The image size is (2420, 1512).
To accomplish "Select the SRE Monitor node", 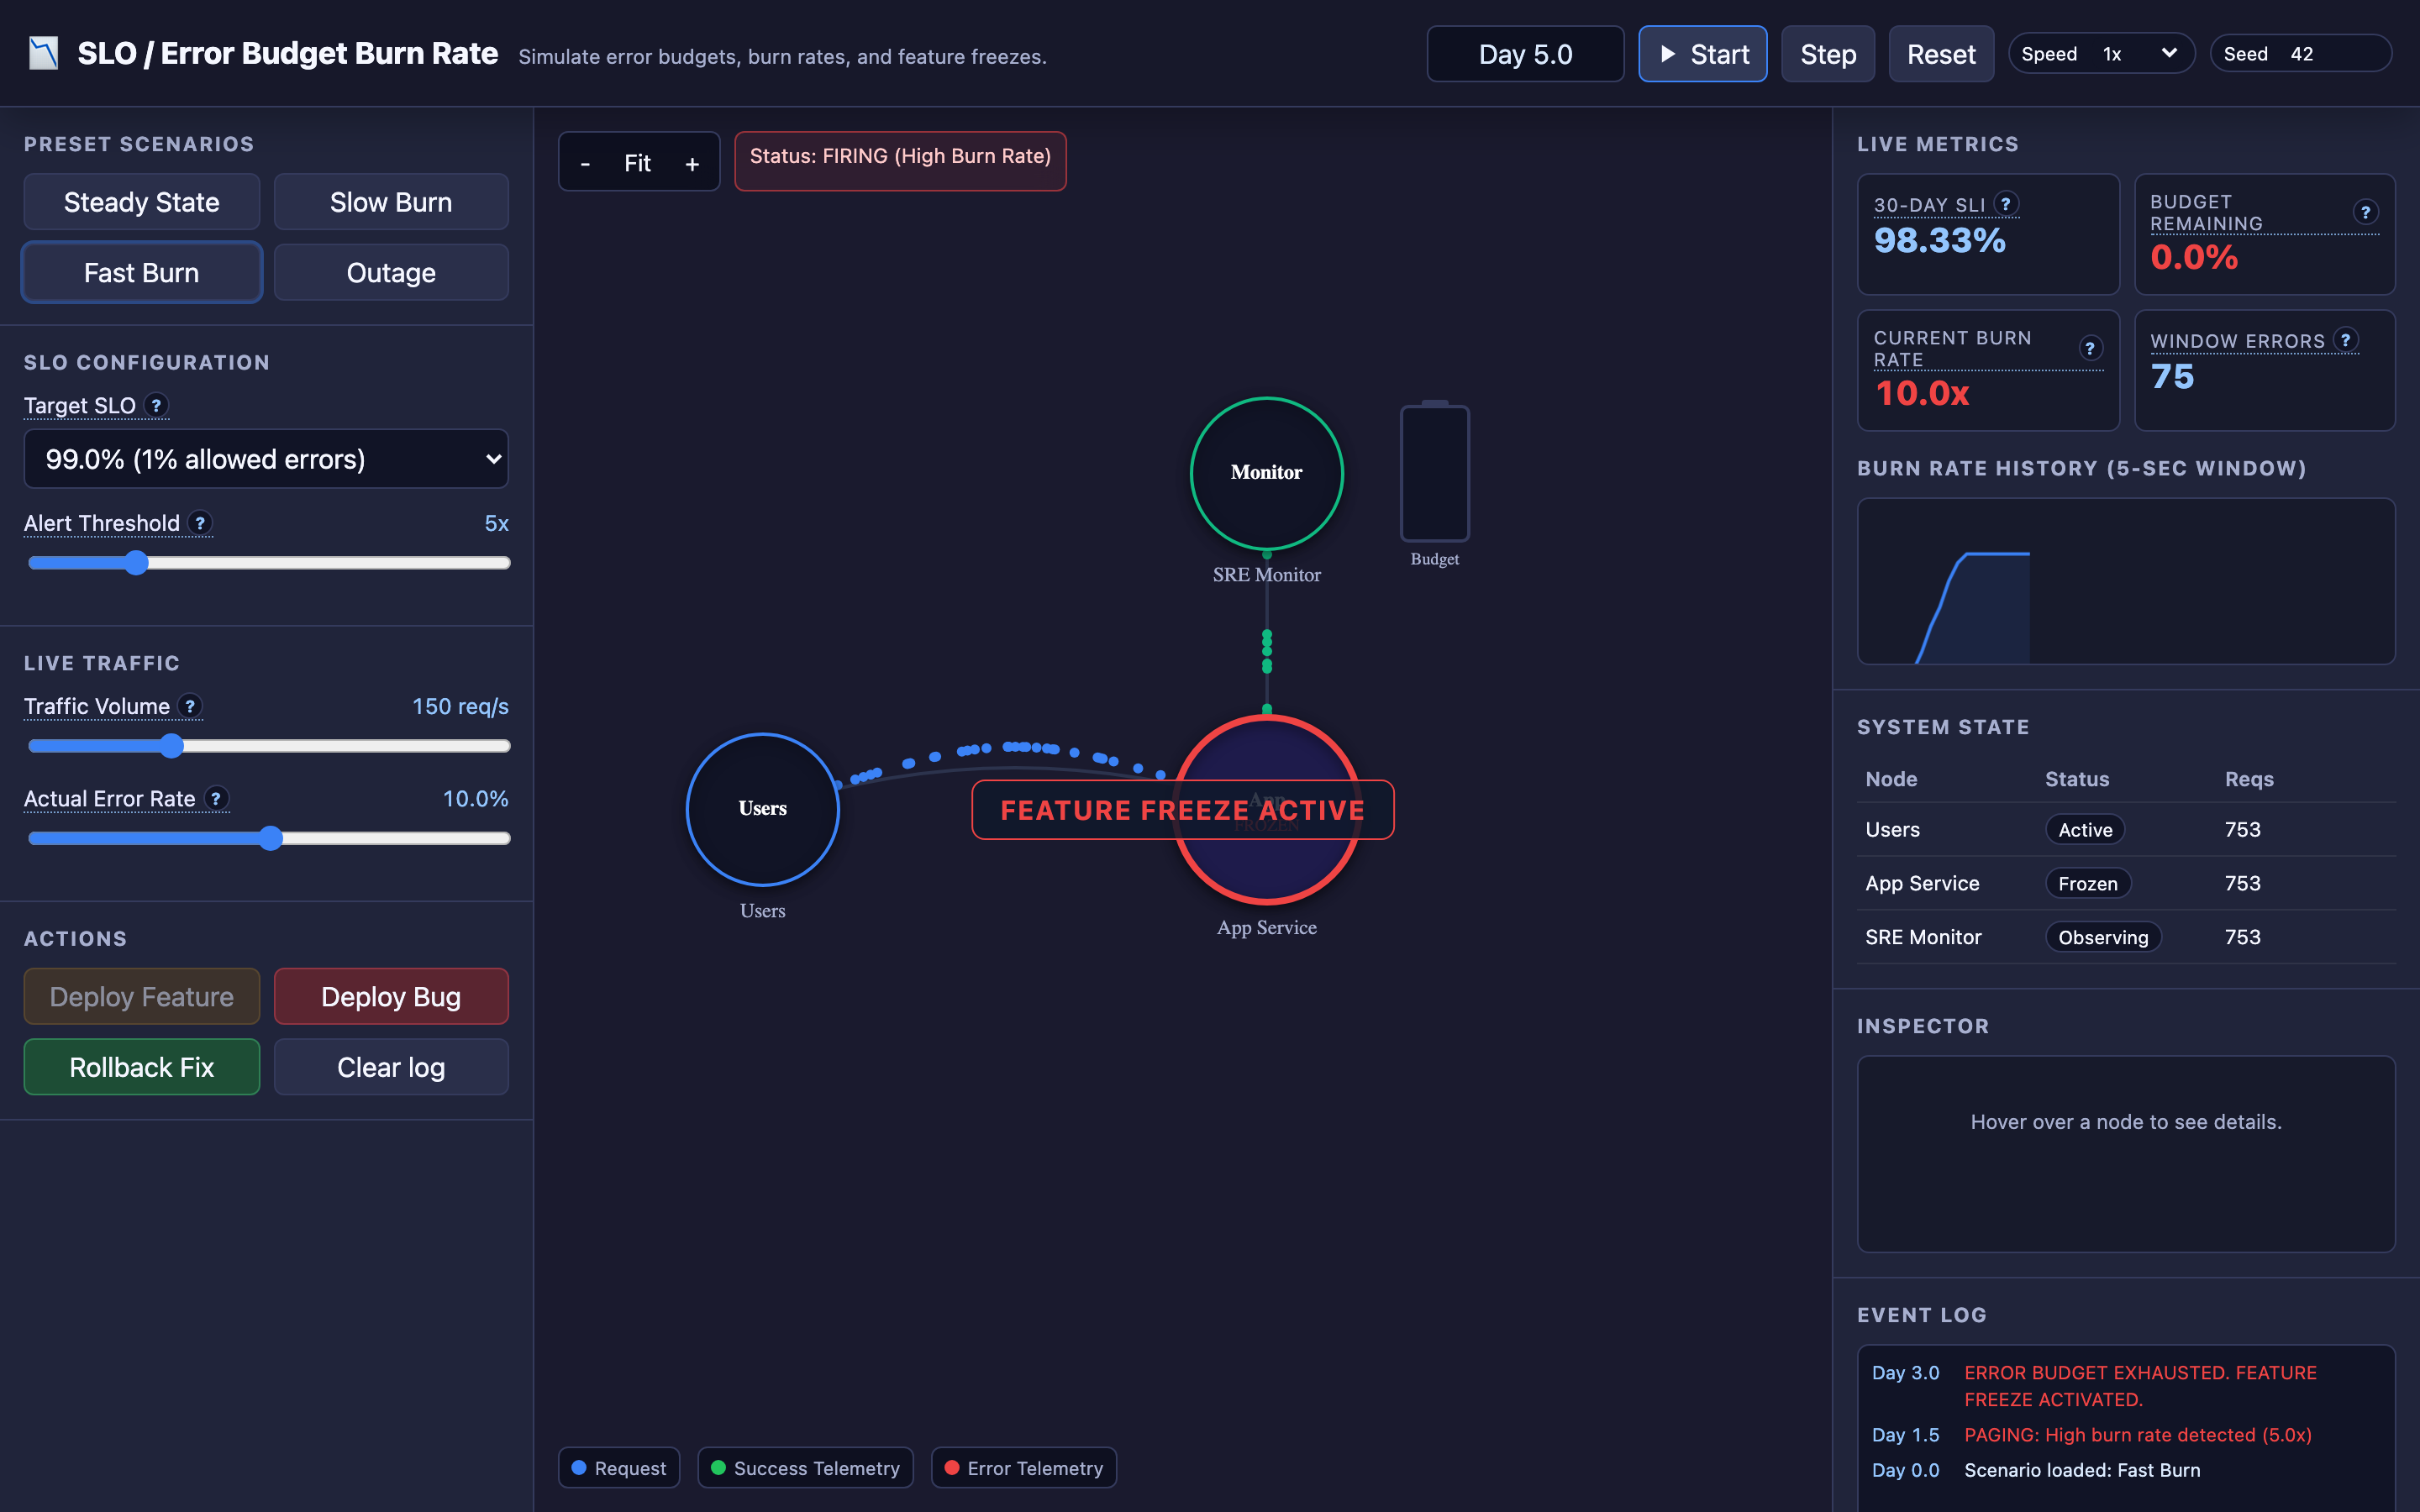I will (1266, 473).
